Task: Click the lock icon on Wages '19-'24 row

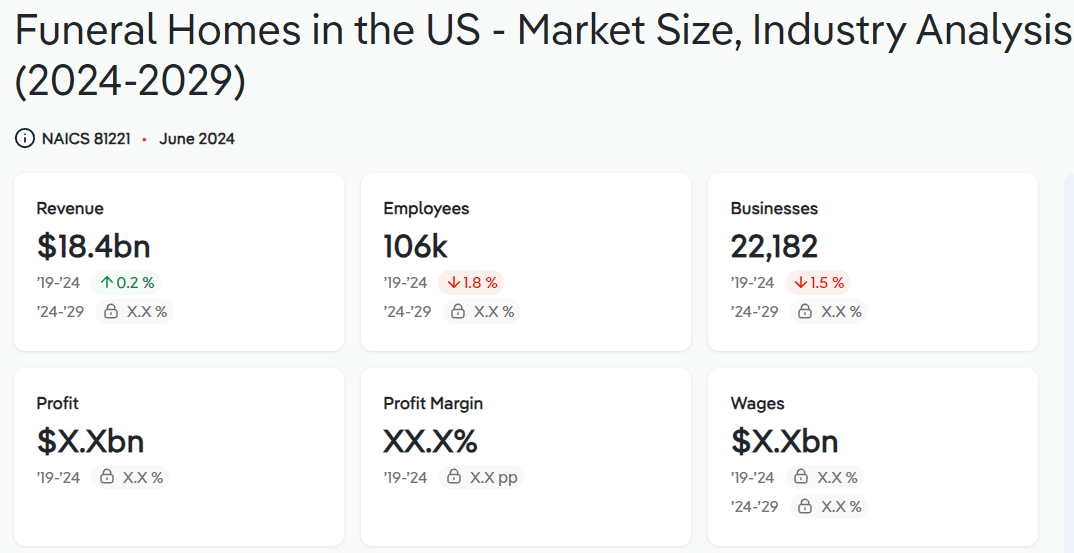Action: (801, 477)
